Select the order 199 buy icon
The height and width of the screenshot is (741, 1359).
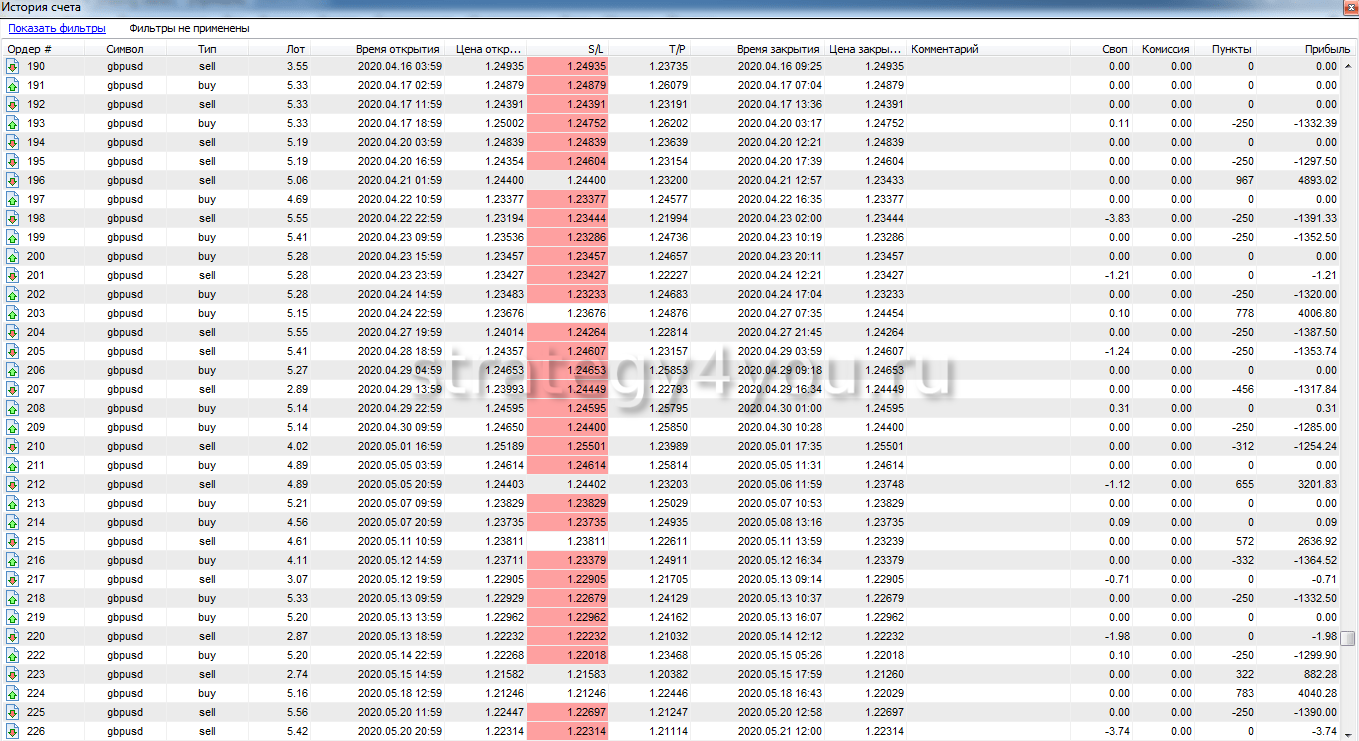(x=13, y=238)
